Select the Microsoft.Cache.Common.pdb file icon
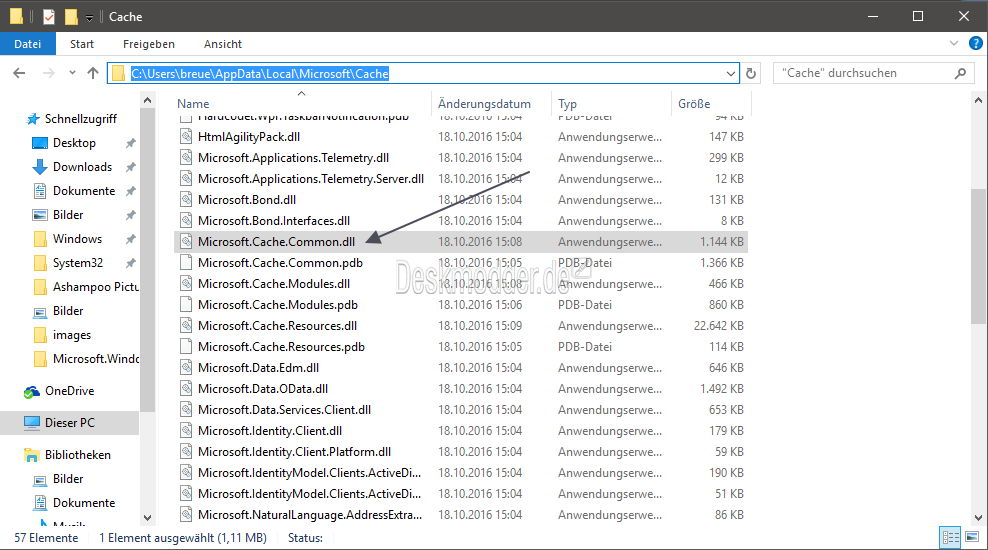 186,263
